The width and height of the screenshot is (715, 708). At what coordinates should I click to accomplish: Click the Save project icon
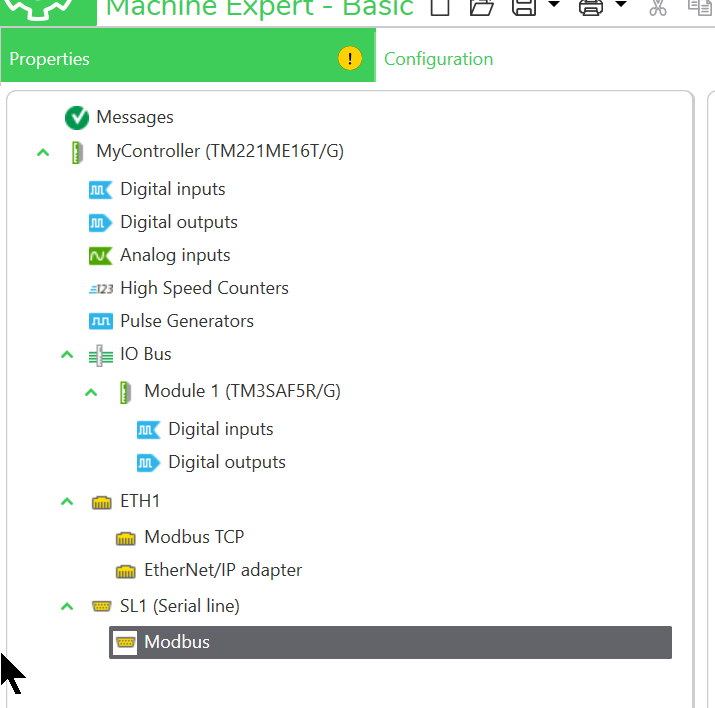524,7
